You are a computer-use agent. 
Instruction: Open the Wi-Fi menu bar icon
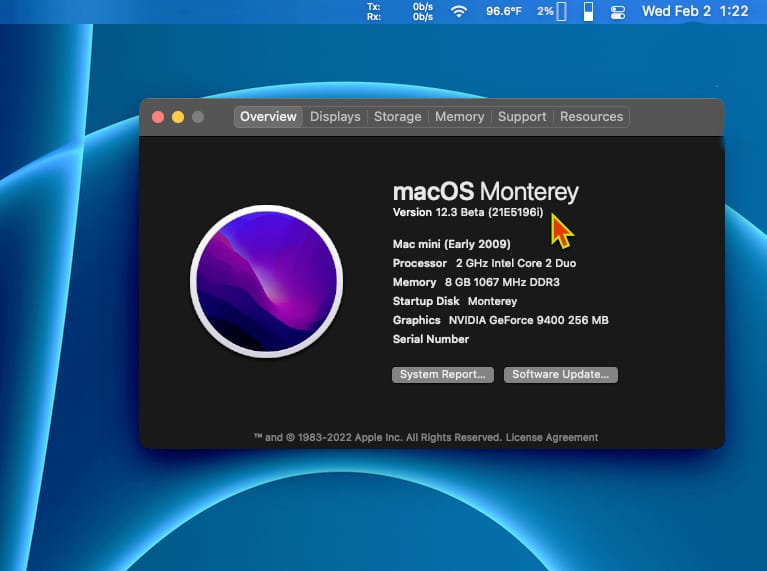458,11
